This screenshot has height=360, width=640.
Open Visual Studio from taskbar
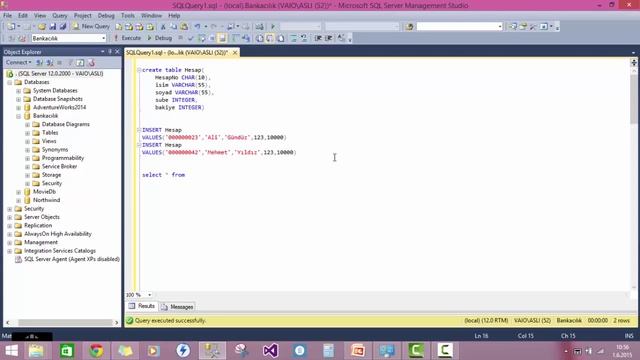[270, 351]
